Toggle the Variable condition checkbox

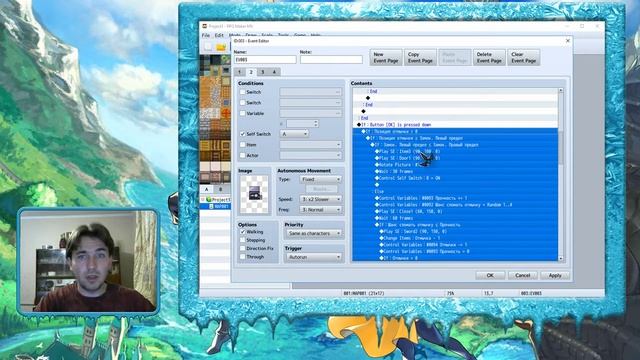click(x=242, y=113)
